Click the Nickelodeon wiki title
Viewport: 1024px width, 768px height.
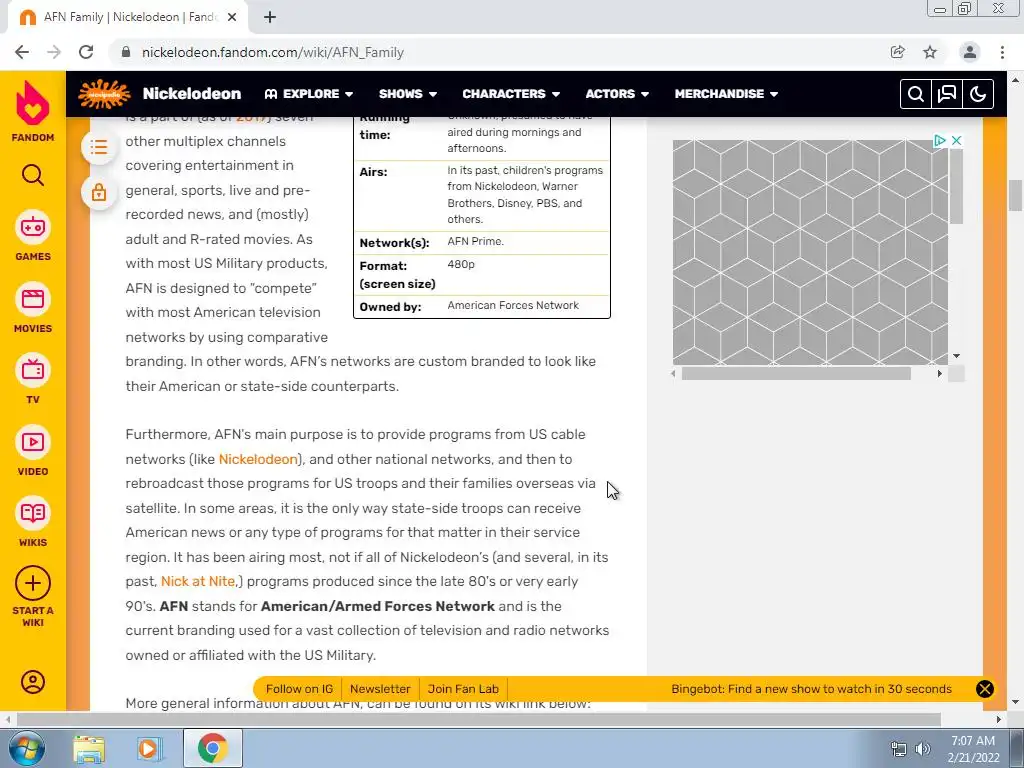pyautogui.click(x=192, y=94)
